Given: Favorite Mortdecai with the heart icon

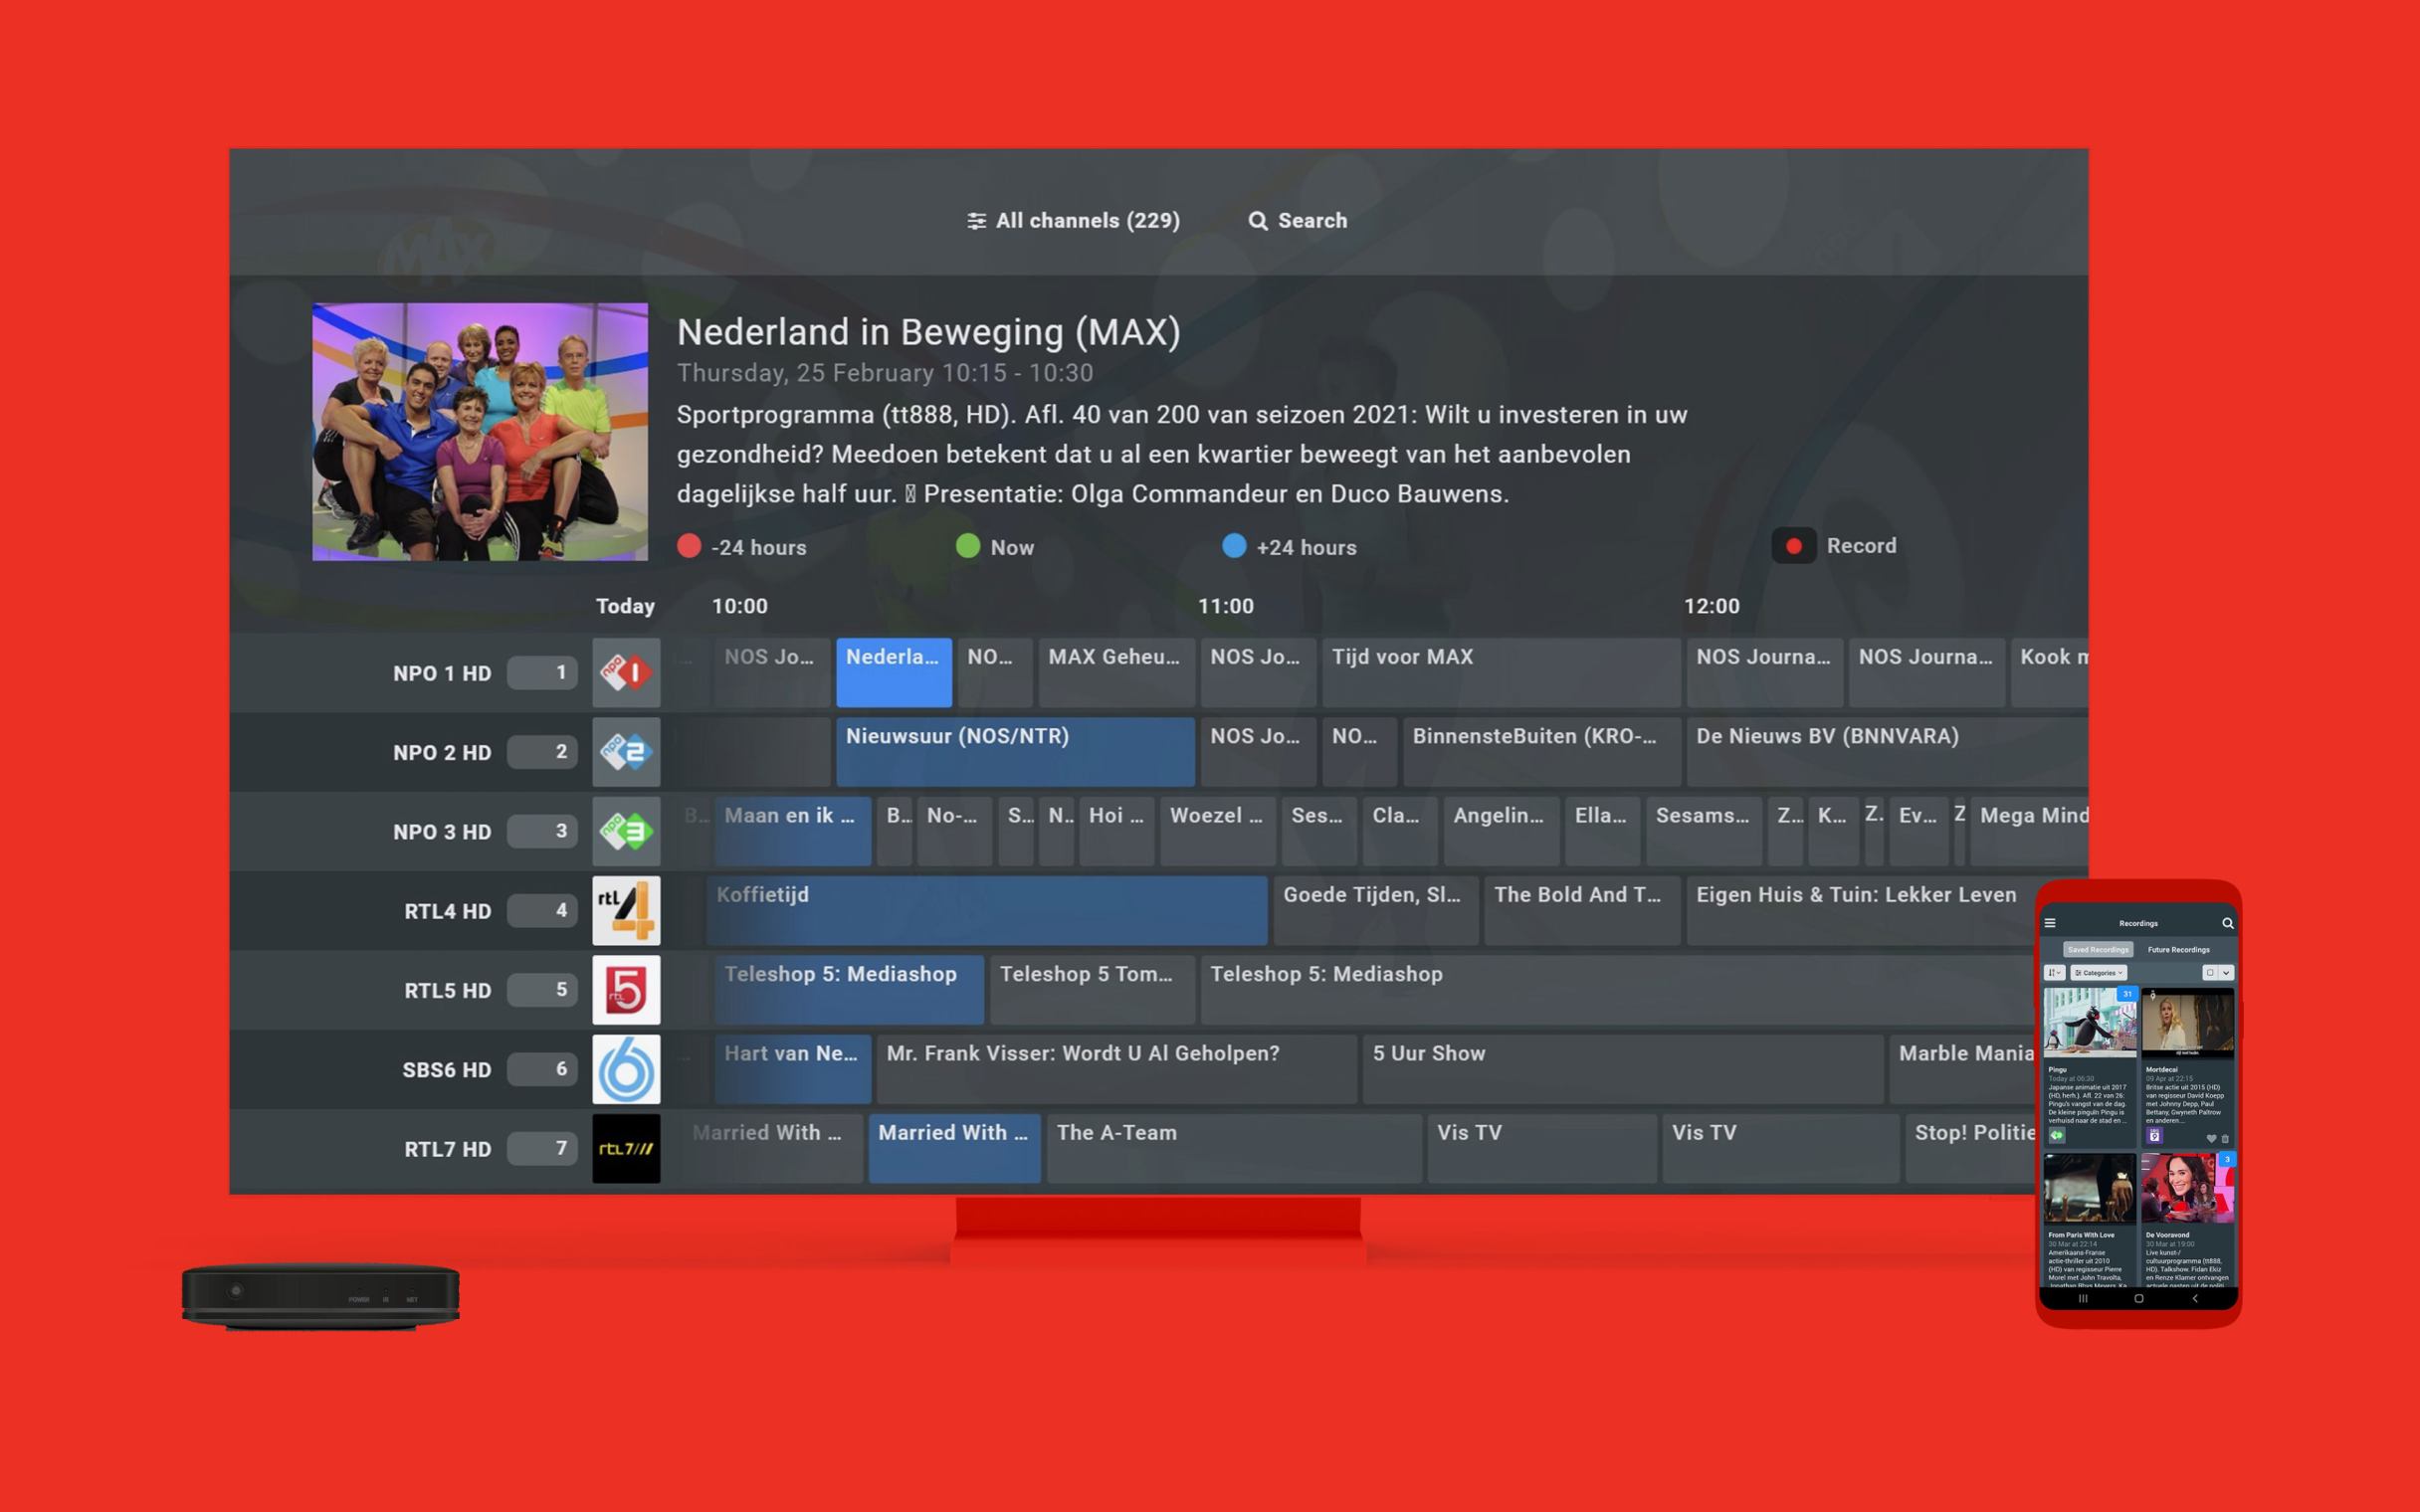Looking at the screenshot, I should (2211, 1138).
